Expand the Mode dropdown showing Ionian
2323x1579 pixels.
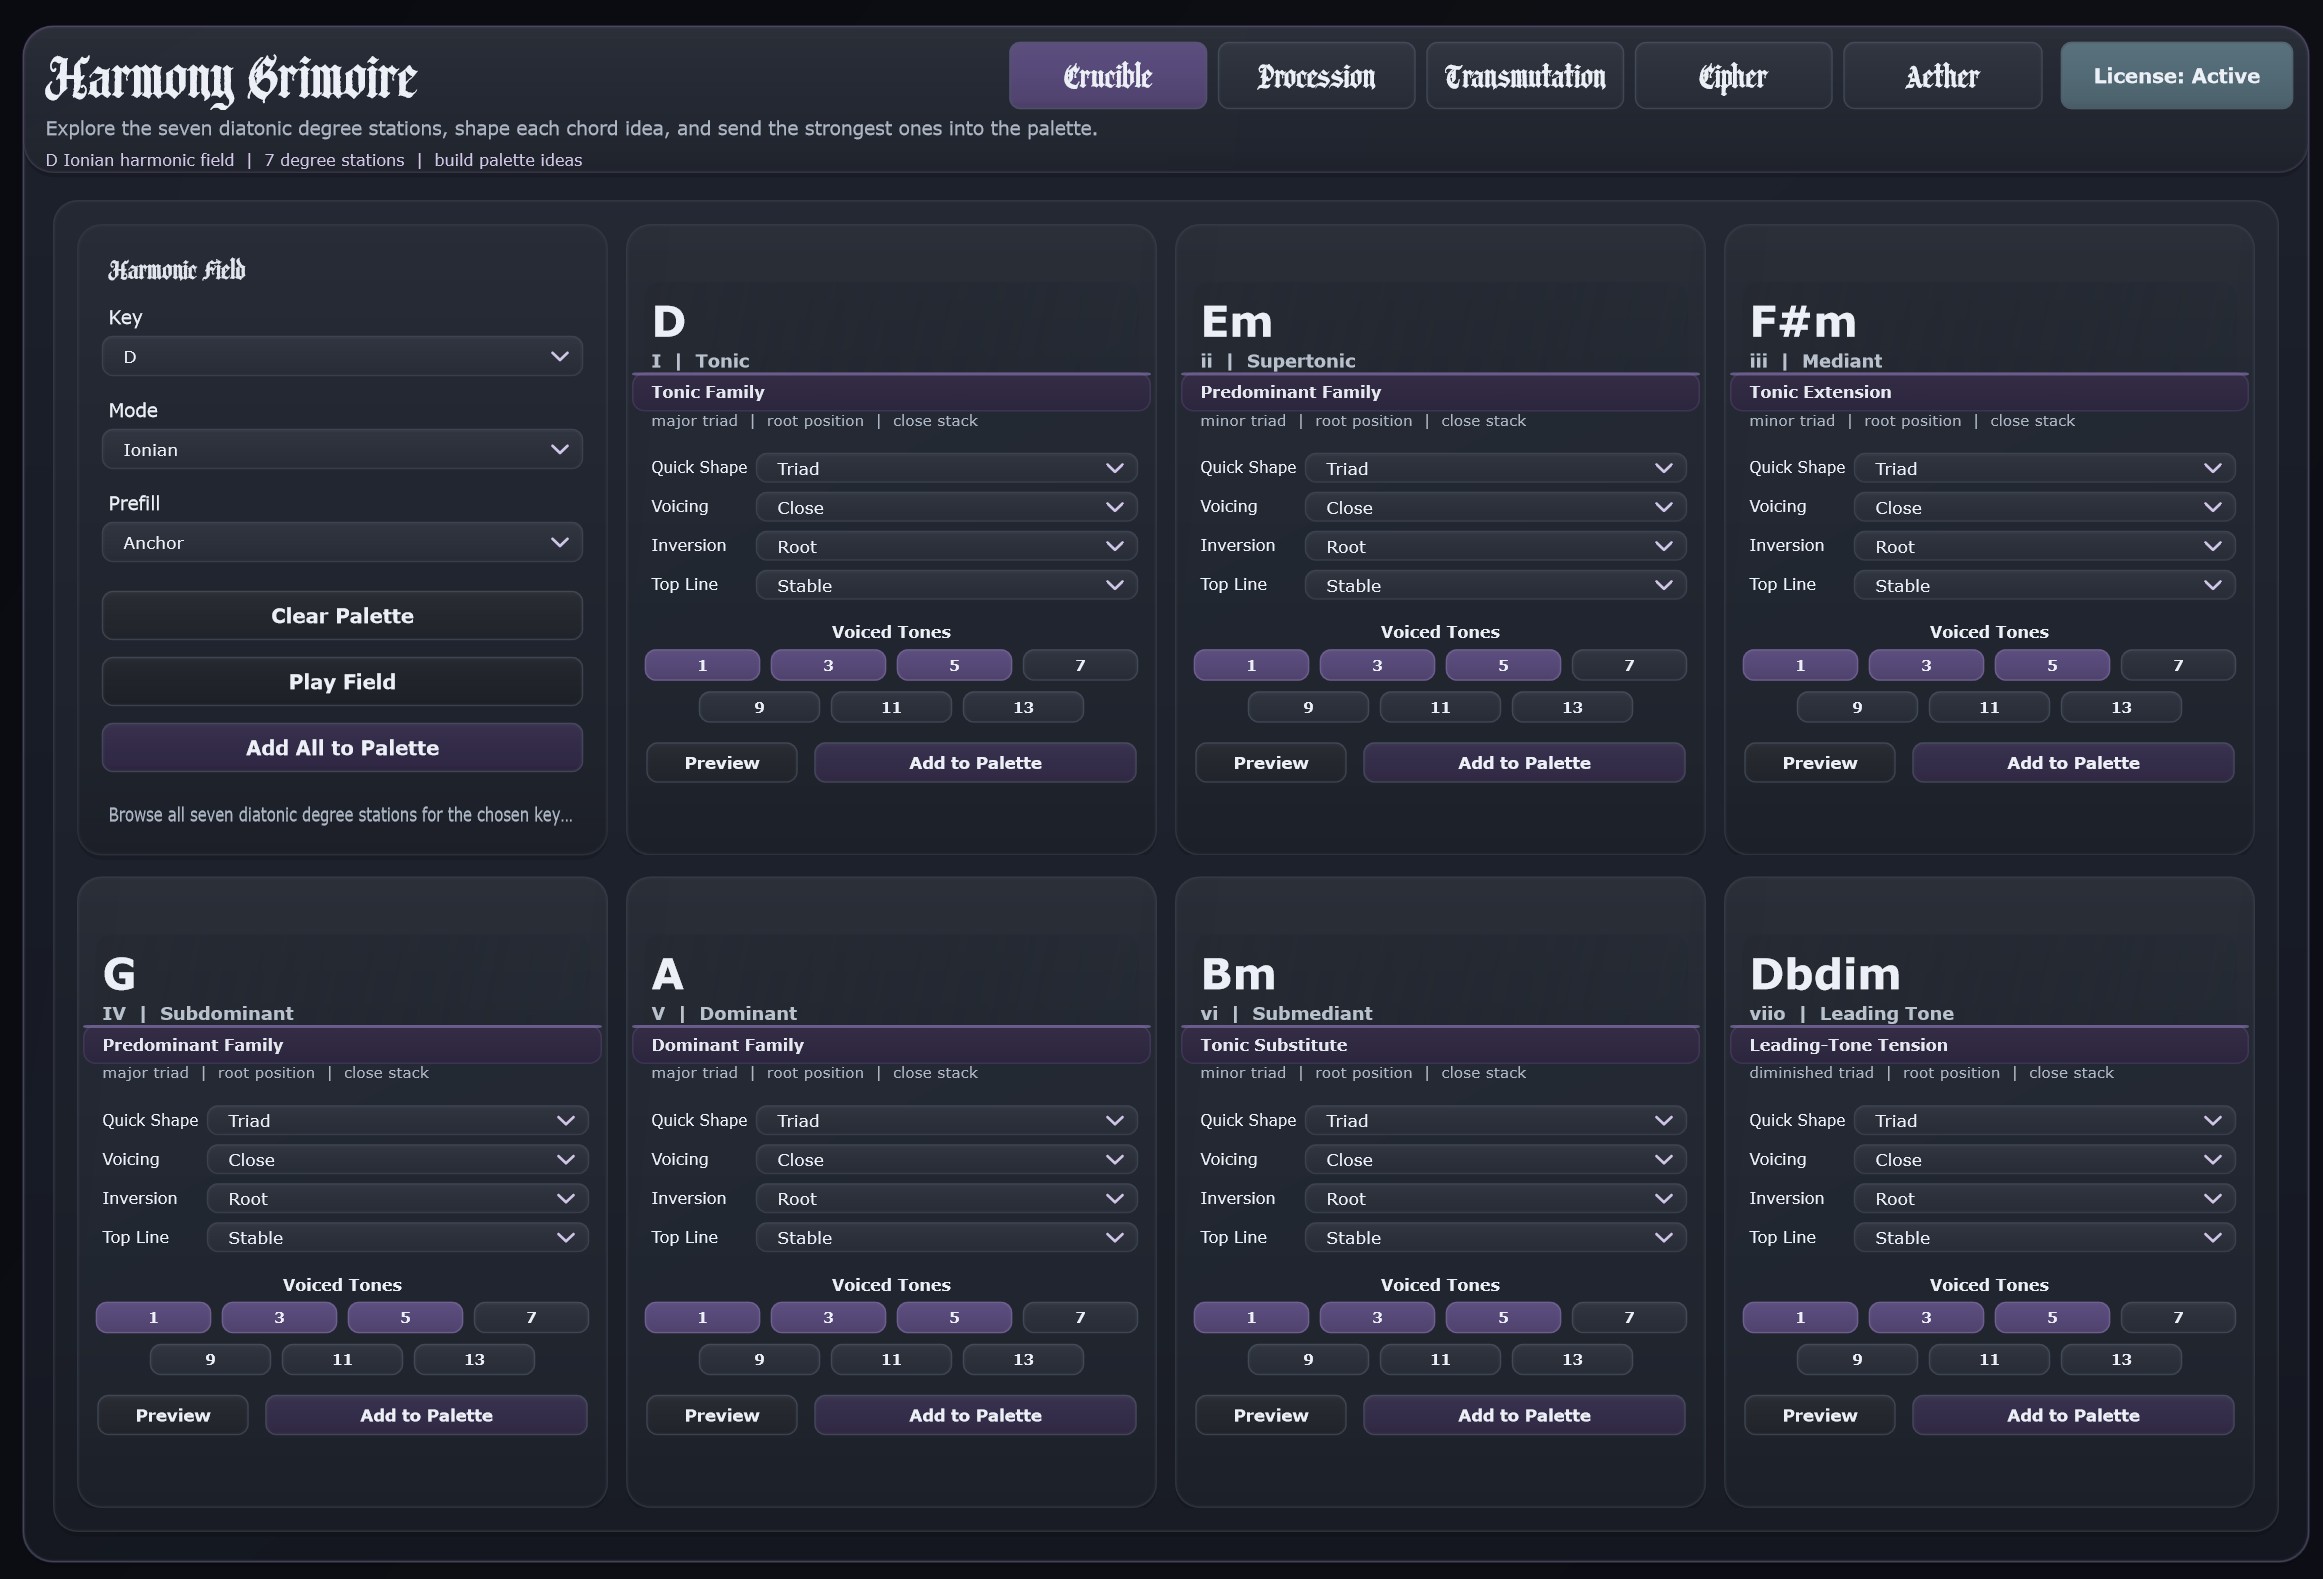pyautogui.click(x=342, y=450)
